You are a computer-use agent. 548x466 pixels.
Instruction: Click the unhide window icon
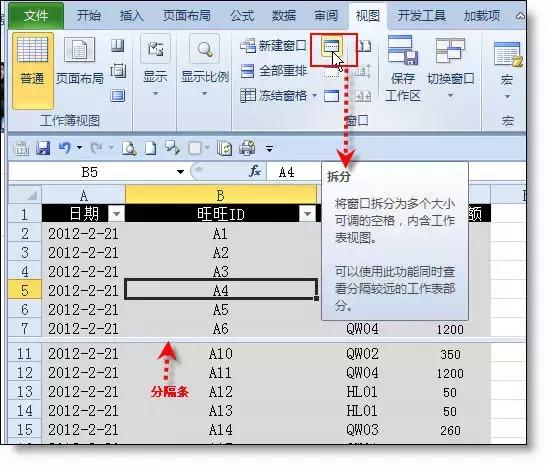point(331,96)
